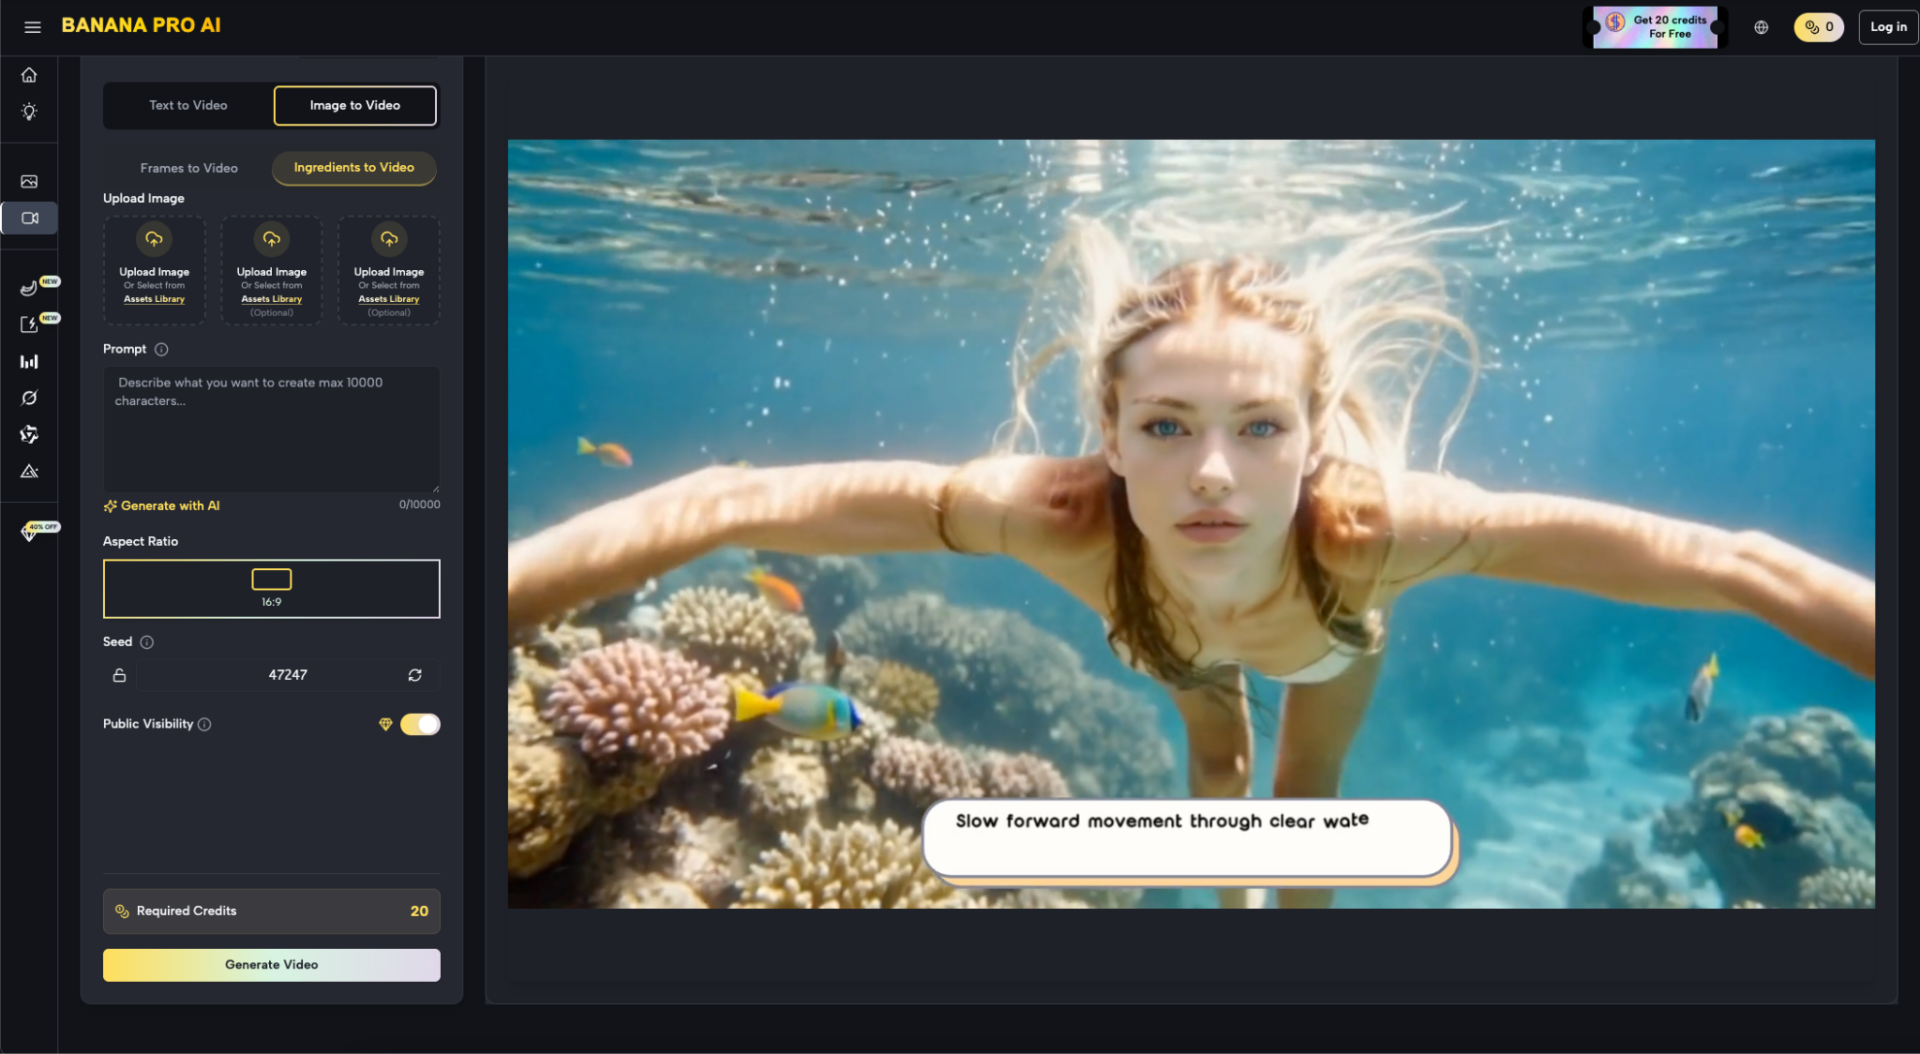1920x1054 pixels.
Task: Show the Prompt info tooltip
Action: coord(161,349)
